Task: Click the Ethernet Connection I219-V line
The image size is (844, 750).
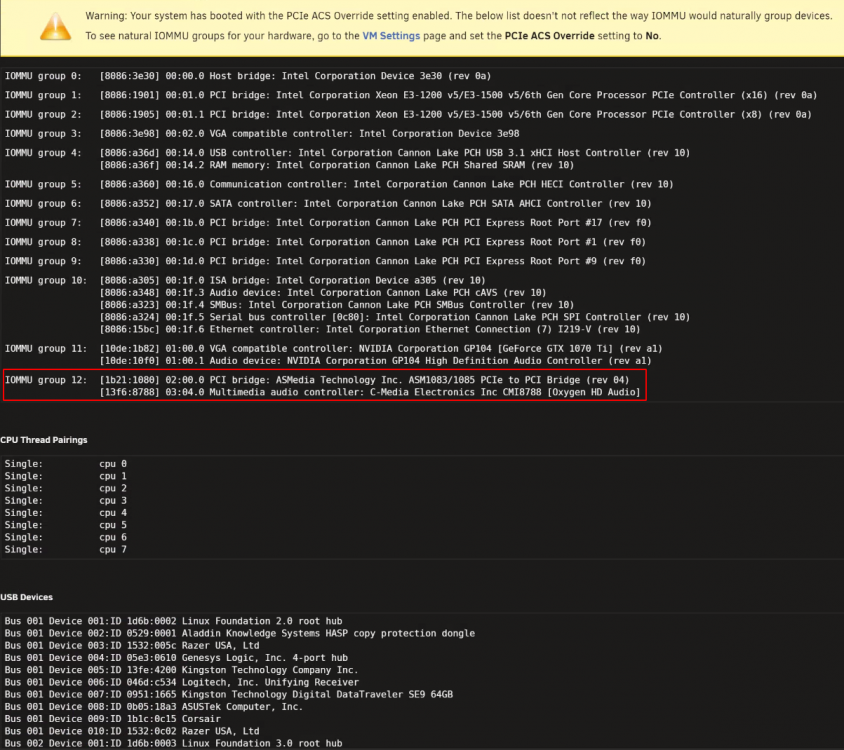Action: click(370, 330)
